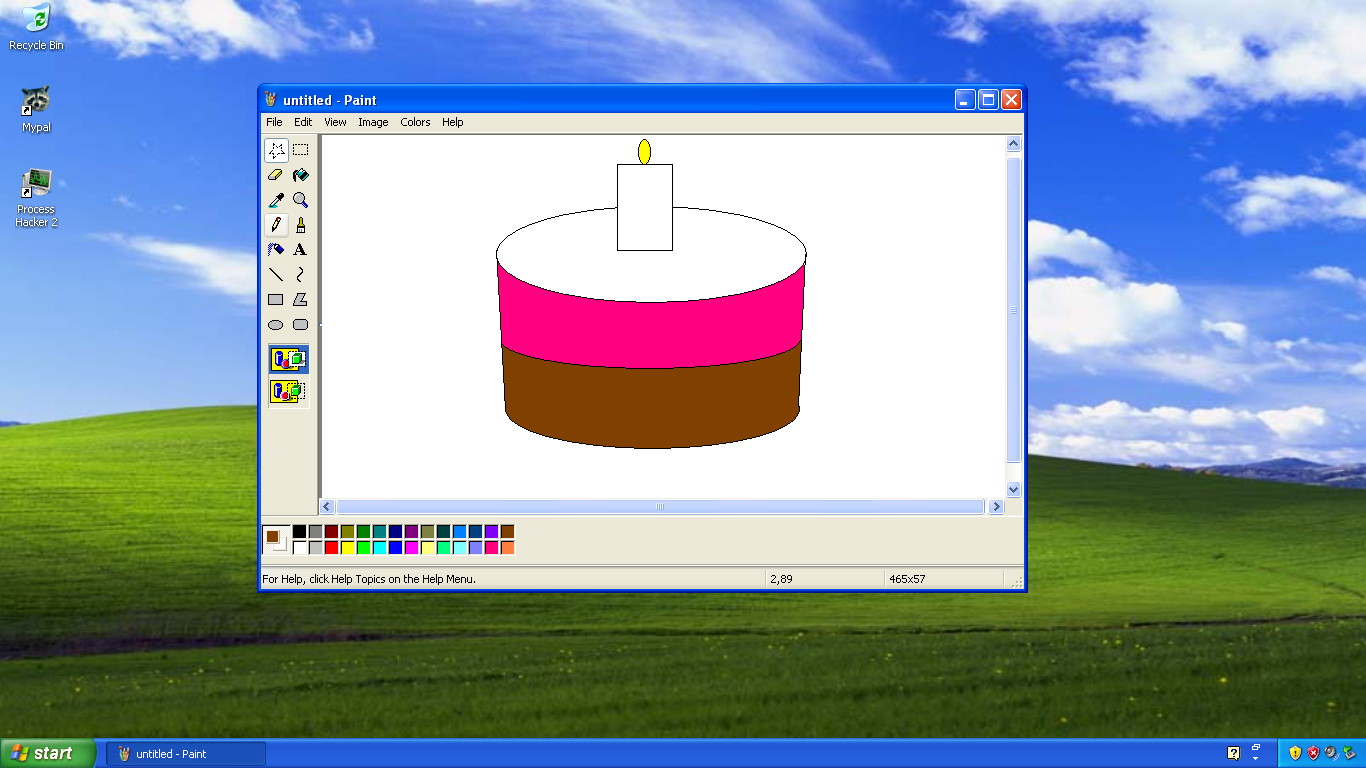1366x768 pixels.
Task: Choose the Fill With Color tool
Action: (301, 175)
